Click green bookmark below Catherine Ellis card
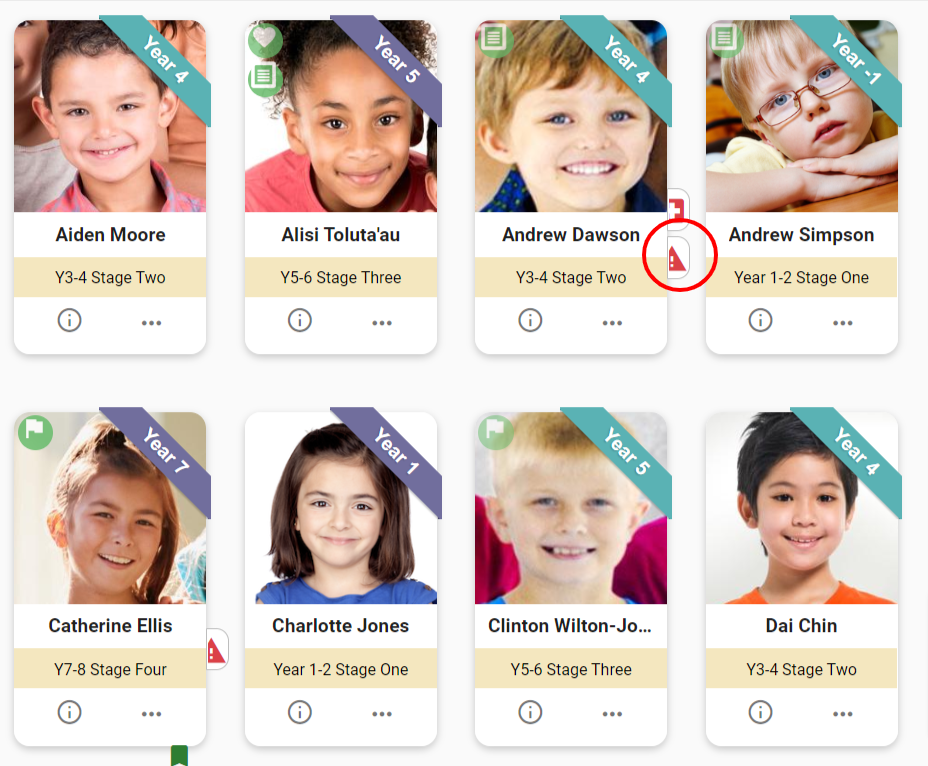 [x=179, y=756]
